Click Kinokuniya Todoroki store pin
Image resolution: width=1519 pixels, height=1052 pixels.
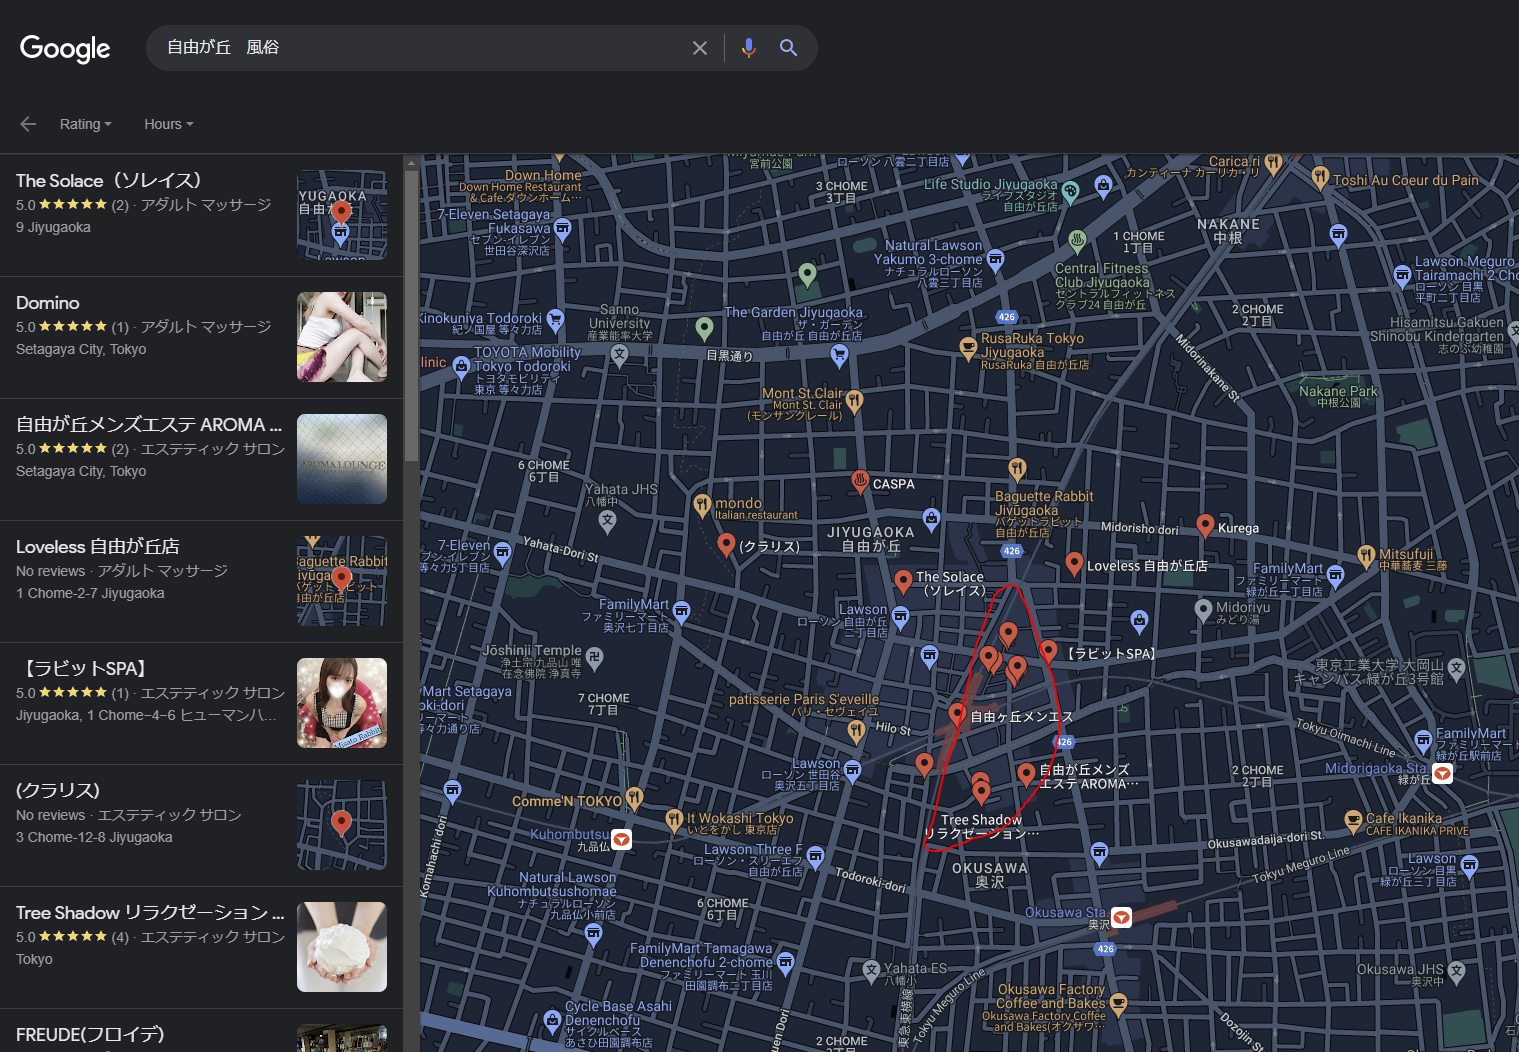pyautogui.click(x=555, y=320)
